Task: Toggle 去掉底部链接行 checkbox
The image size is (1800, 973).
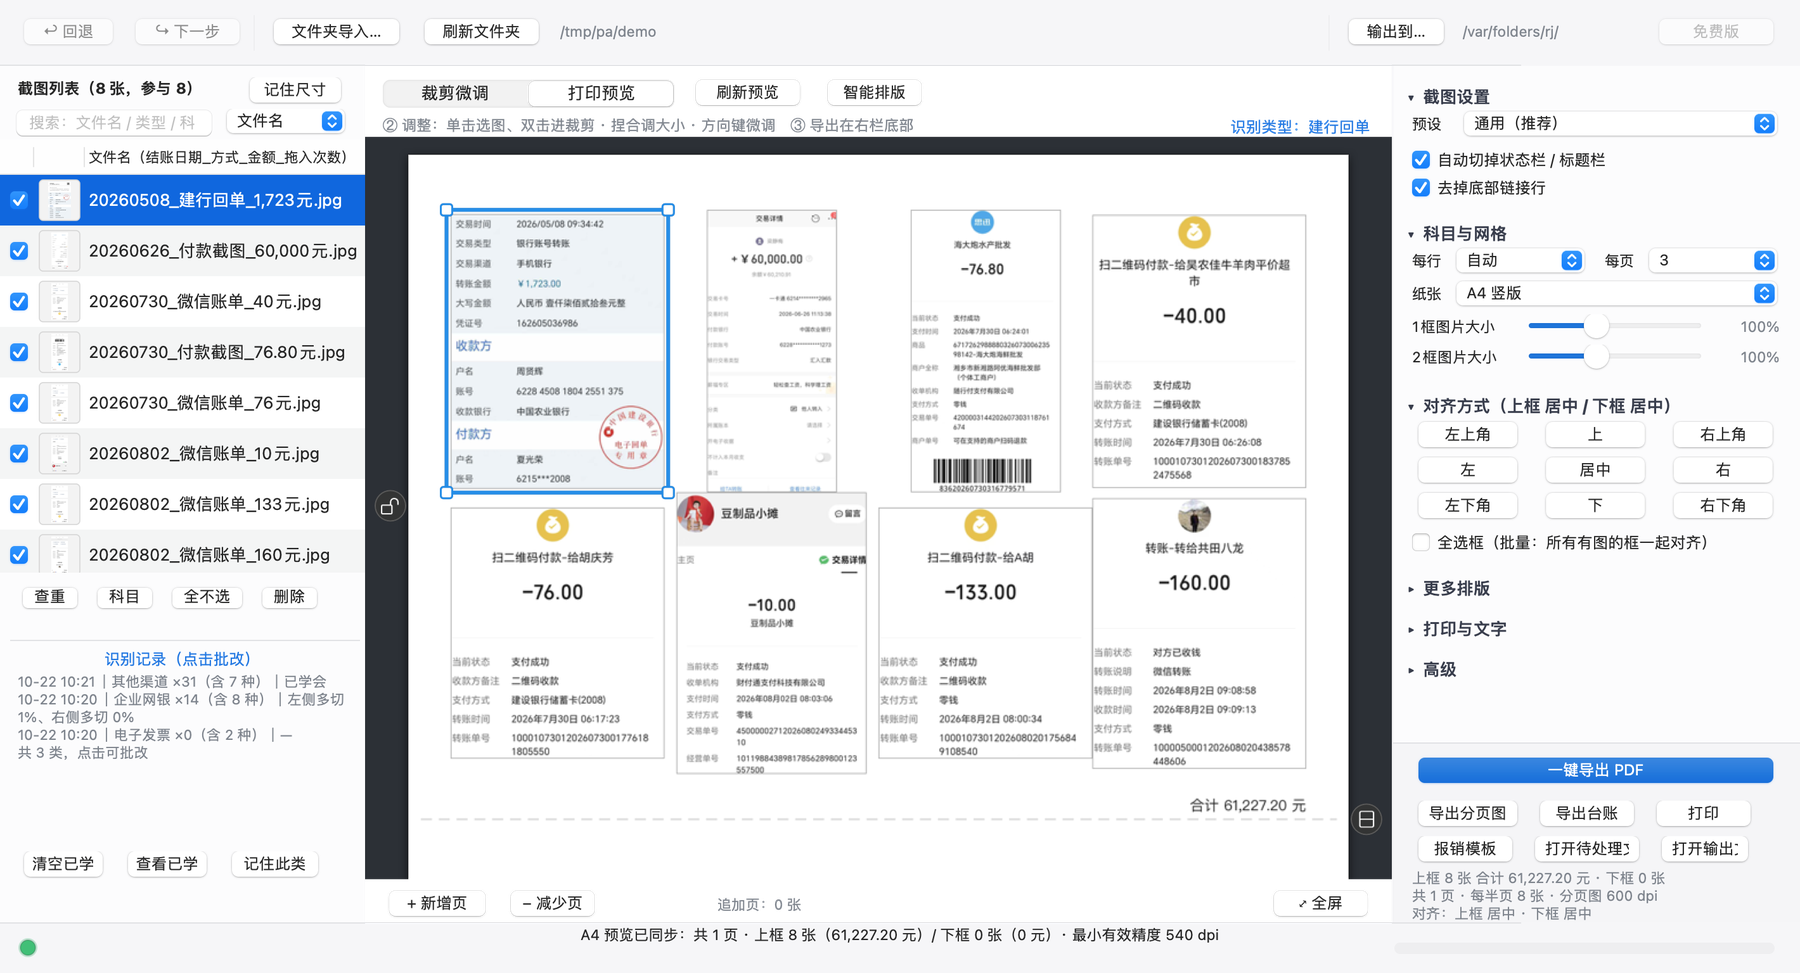Action: tap(1420, 188)
